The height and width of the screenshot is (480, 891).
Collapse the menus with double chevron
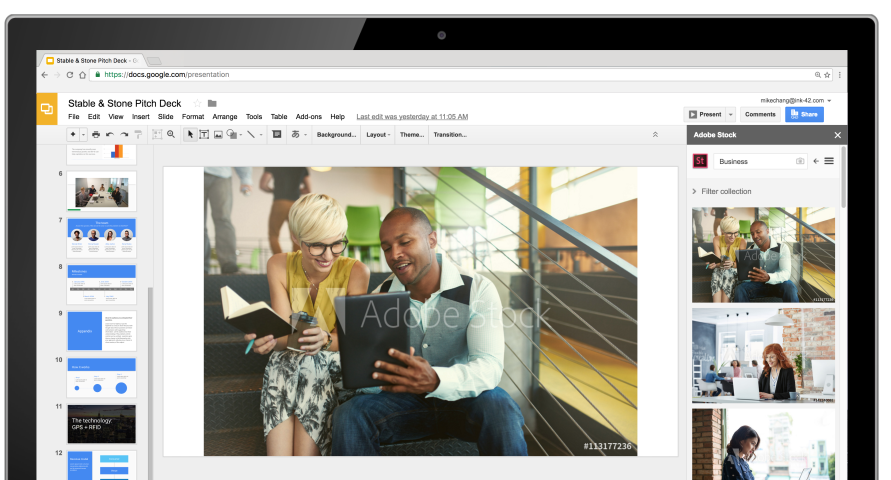[x=655, y=135]
